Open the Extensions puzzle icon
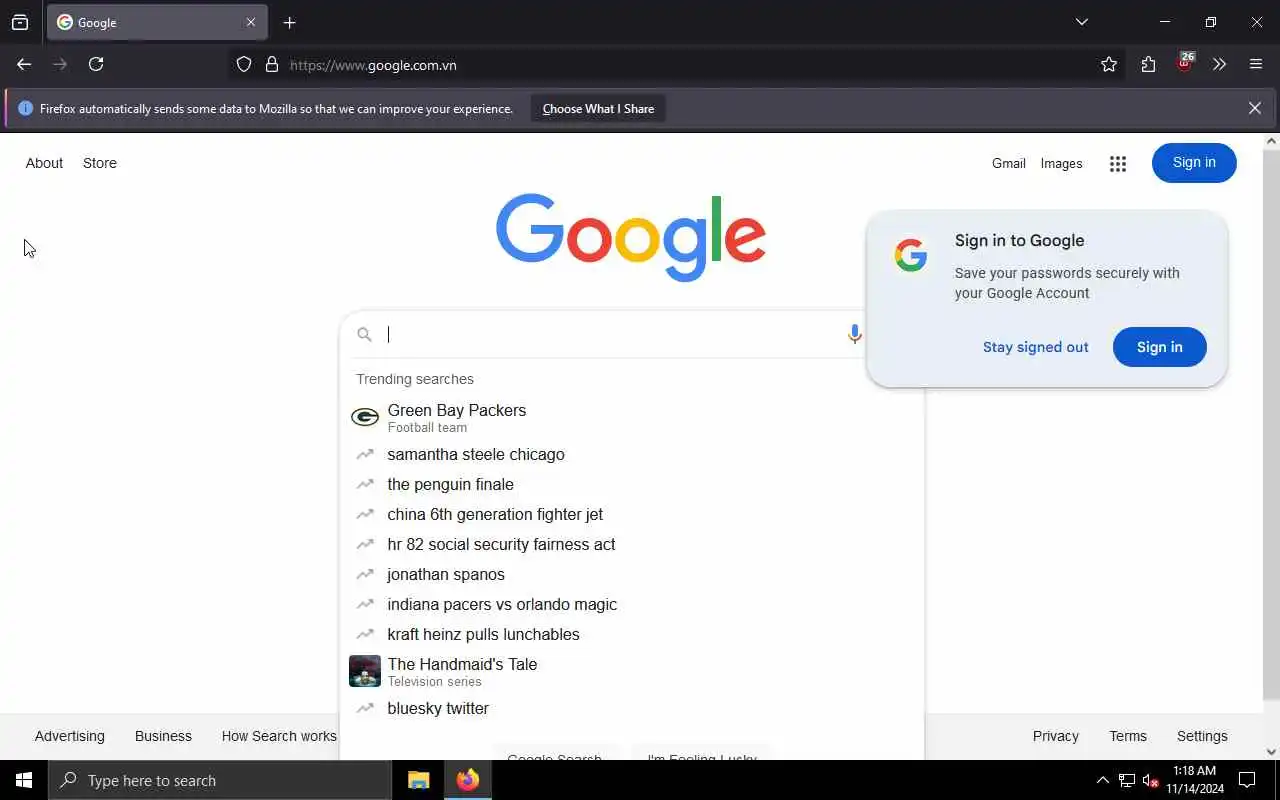 [1148, 64]
